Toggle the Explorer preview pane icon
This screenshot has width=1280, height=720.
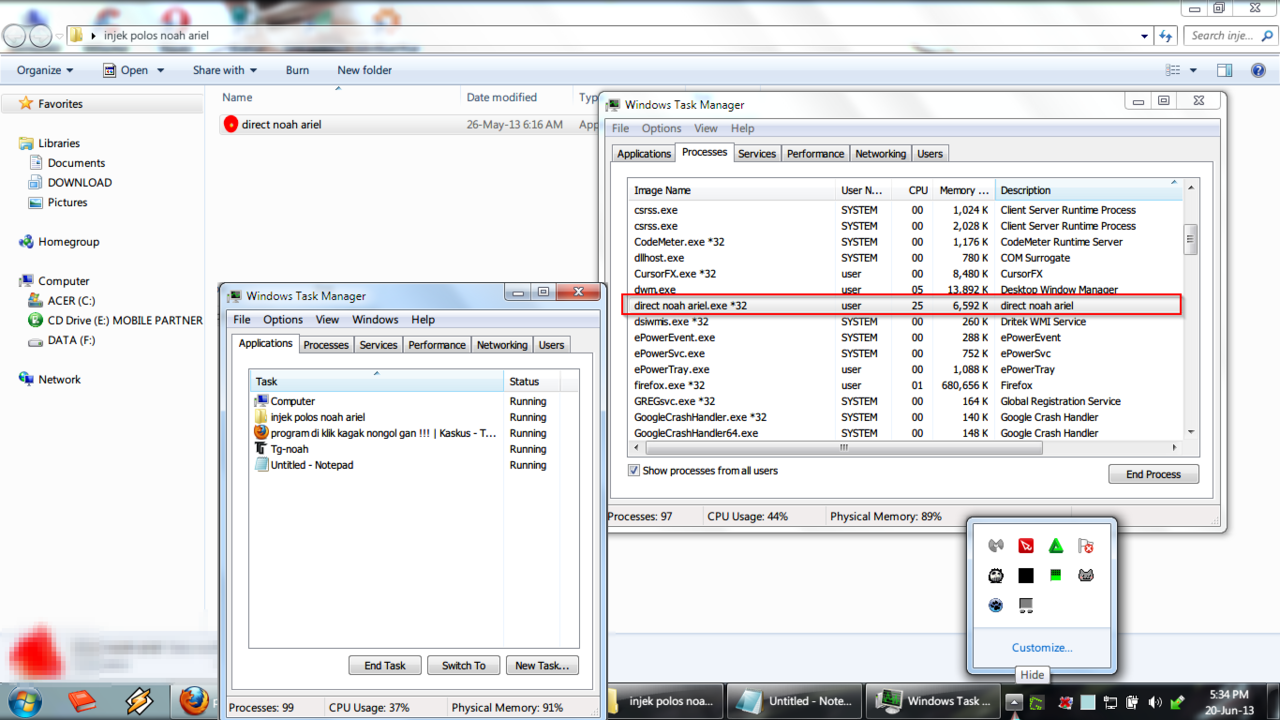click(x=1225, y=70)
